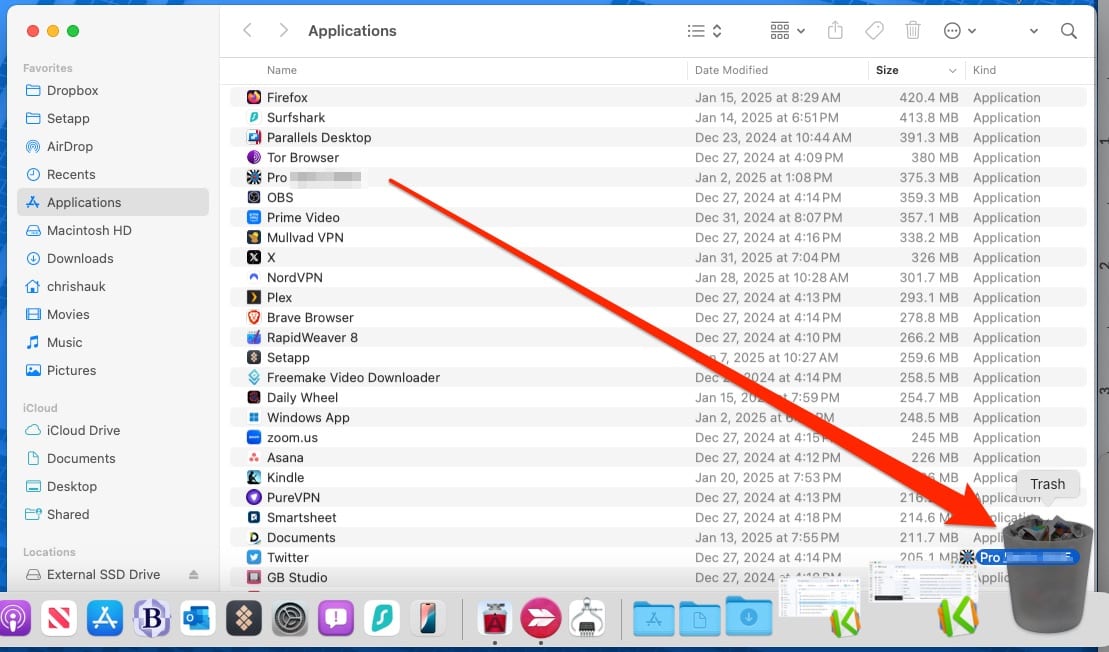Image resolution: width=1109 pixels, height=652 pixels.
Task: Sort by the Name column header
Action: pos(281,70)
